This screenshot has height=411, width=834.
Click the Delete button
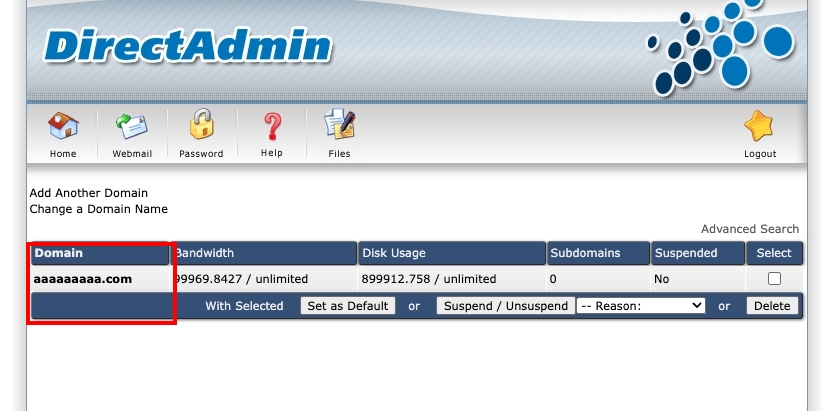tap(772, 306)
